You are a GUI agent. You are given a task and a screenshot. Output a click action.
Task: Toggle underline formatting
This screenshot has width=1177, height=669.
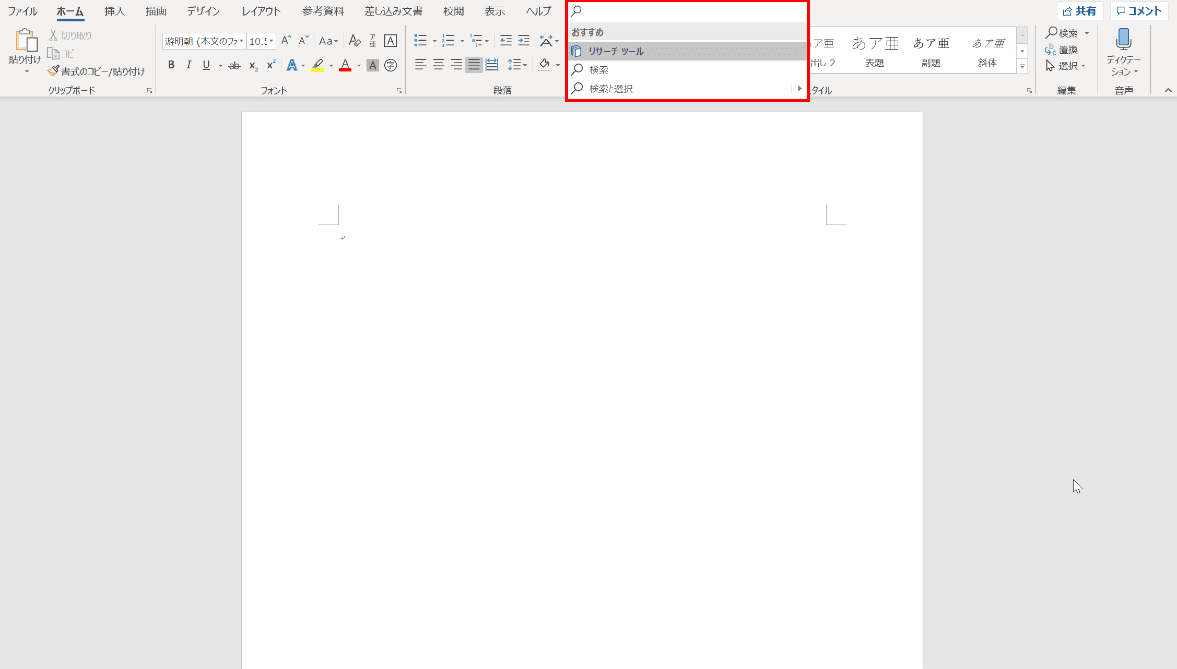(206, 65)
